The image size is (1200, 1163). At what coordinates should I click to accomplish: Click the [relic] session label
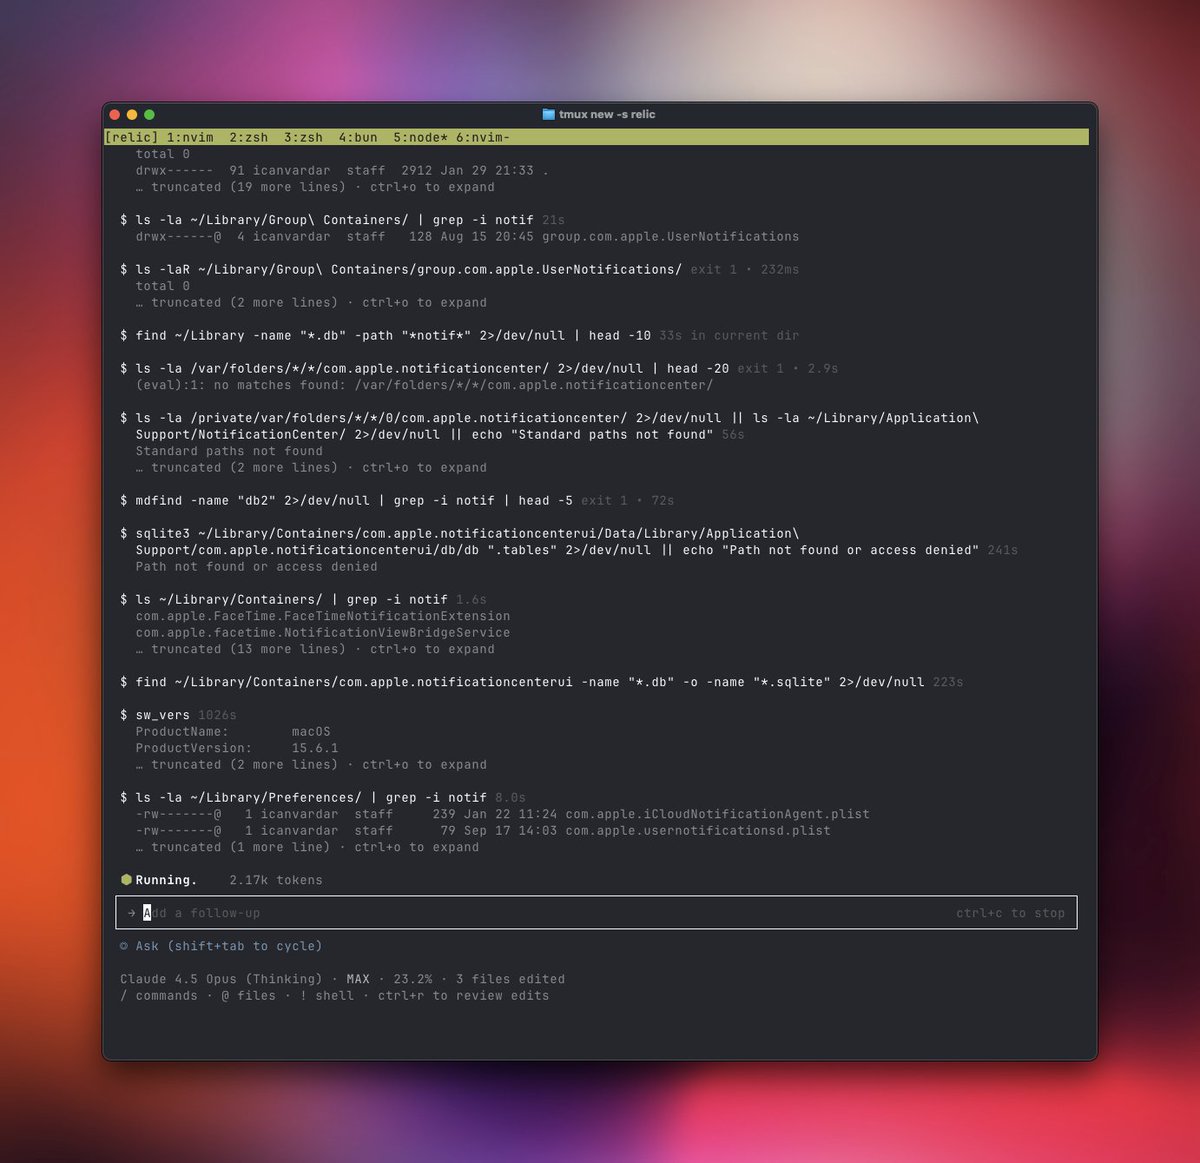pyautogui.click(x=132, y=138)
